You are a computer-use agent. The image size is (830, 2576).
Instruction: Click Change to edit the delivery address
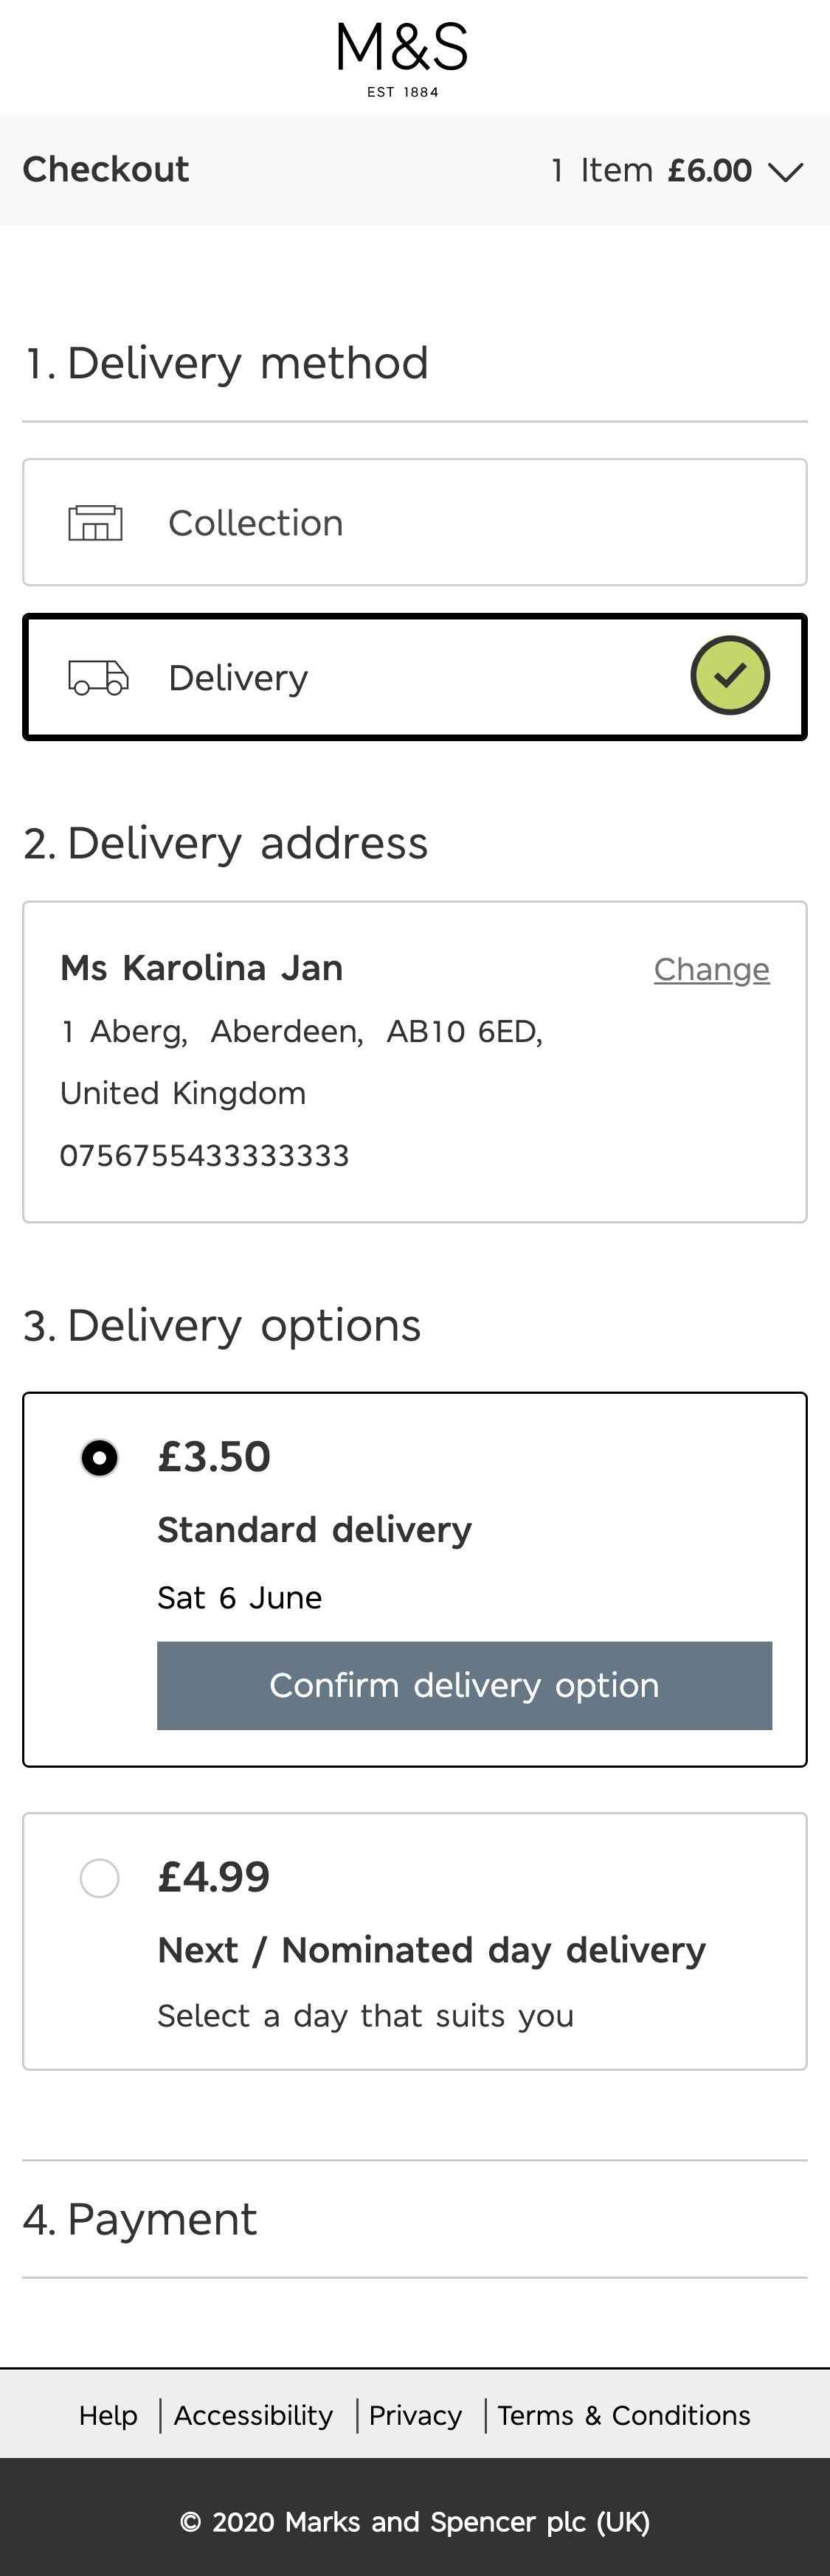coord(712,968)
